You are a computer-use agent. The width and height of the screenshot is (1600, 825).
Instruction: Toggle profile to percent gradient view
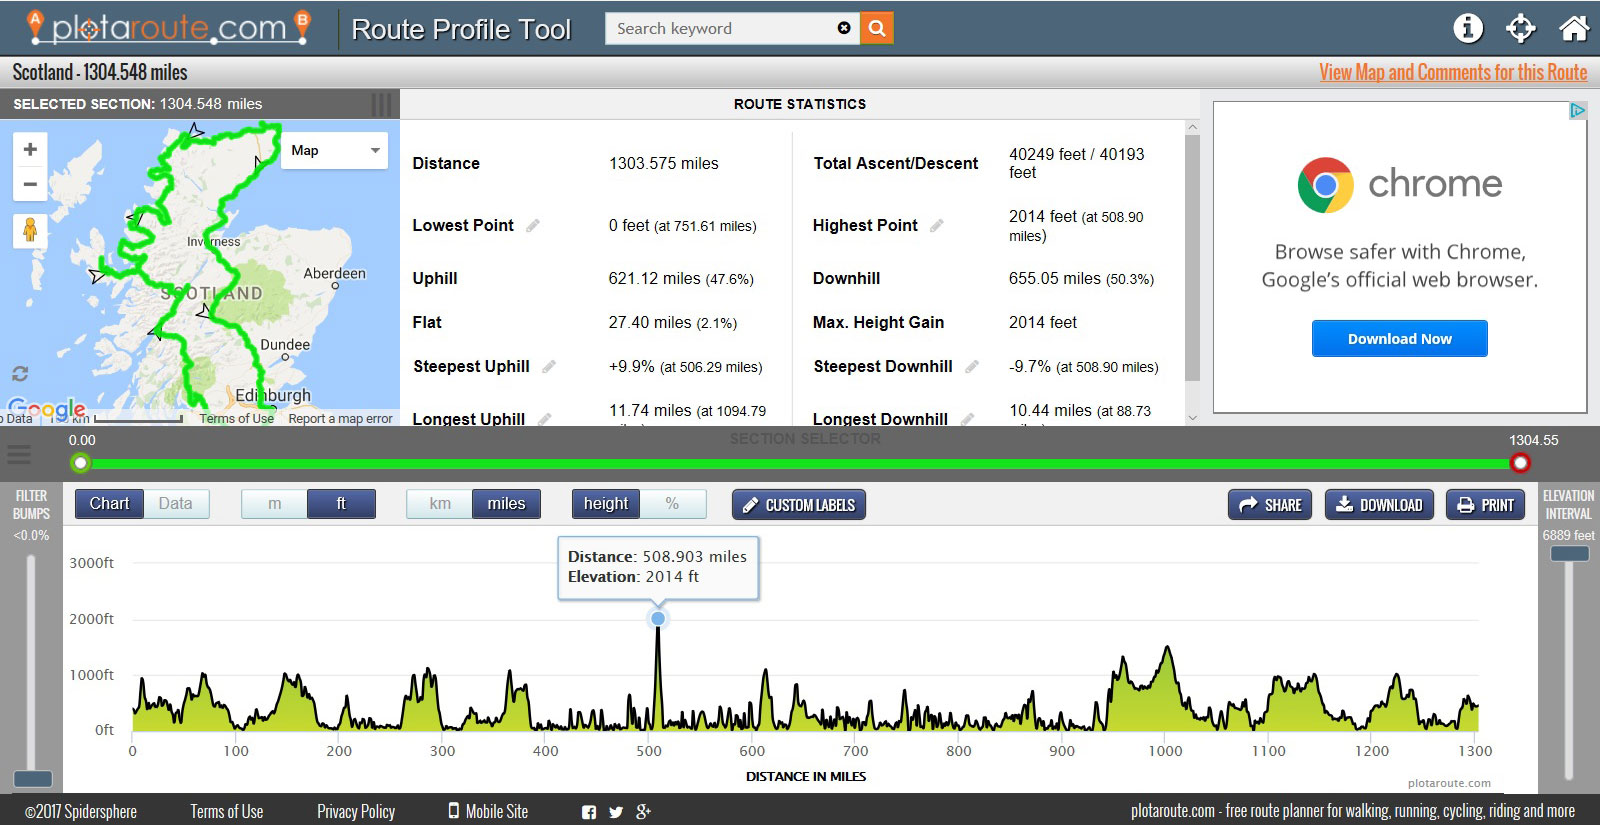pos(672,504)
